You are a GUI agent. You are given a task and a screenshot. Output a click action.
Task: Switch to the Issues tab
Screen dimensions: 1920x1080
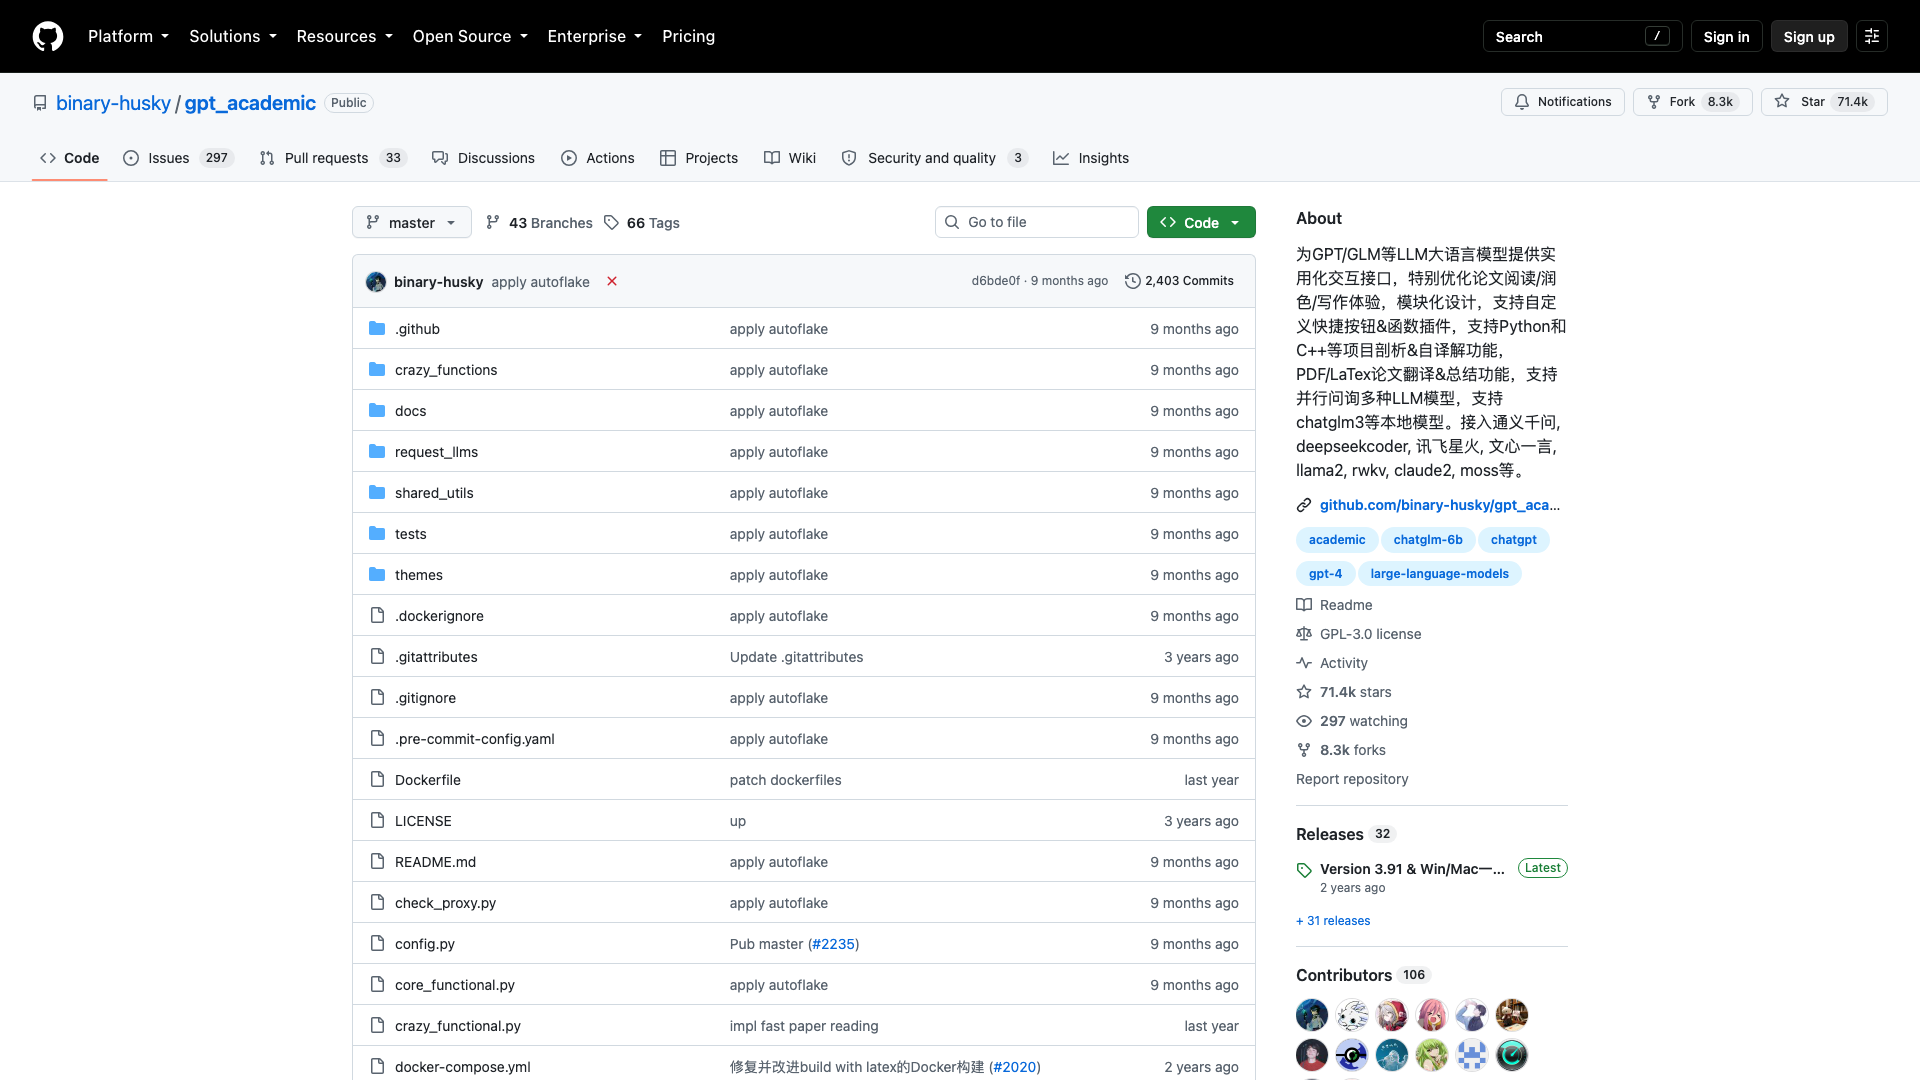point(179,158)
